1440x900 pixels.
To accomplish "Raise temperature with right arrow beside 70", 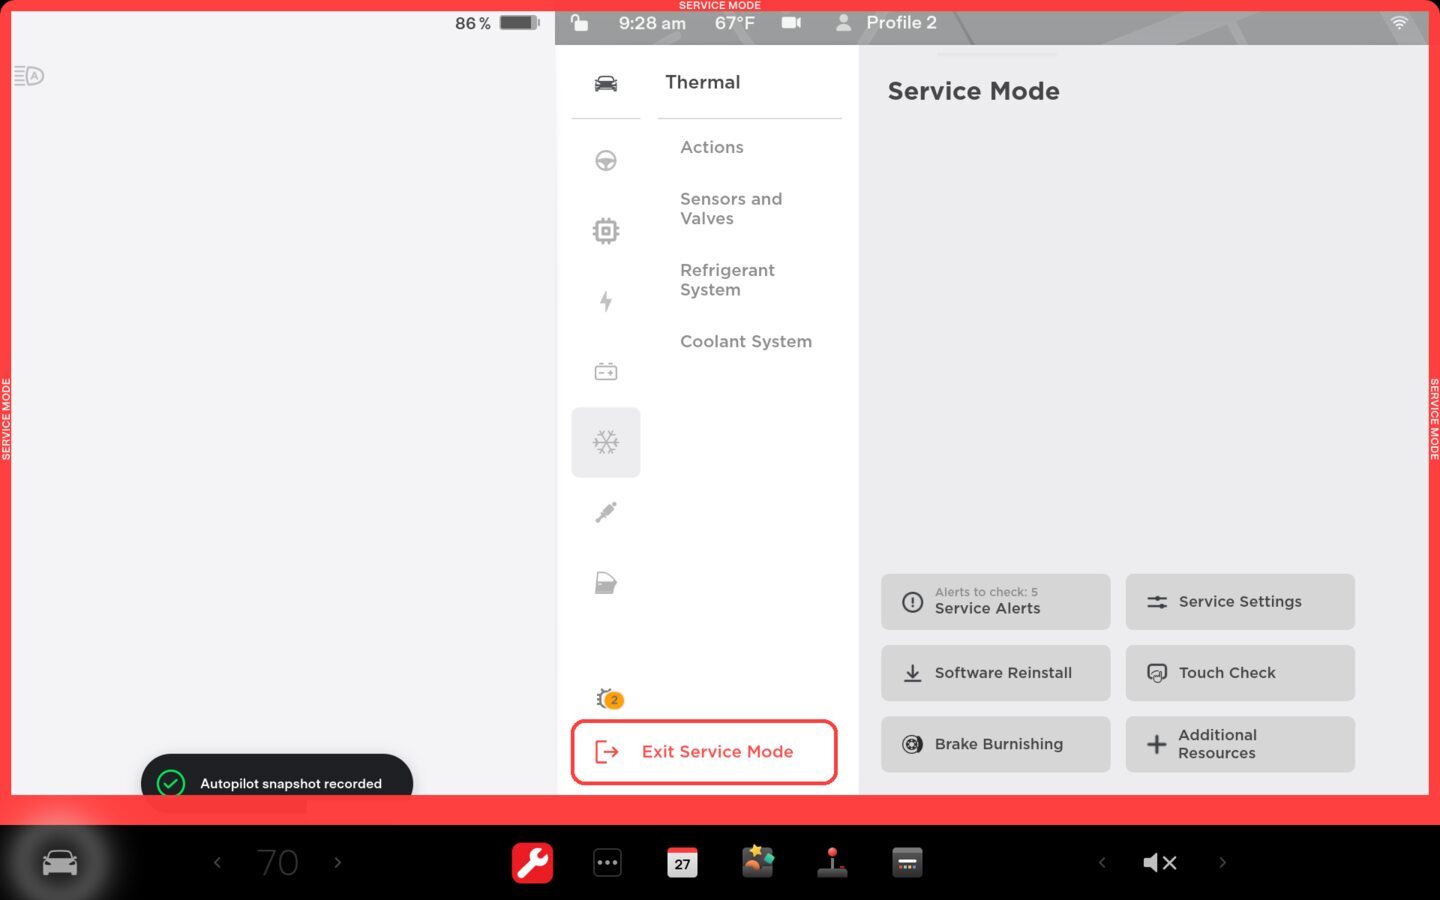I will (x=338, y=862).
